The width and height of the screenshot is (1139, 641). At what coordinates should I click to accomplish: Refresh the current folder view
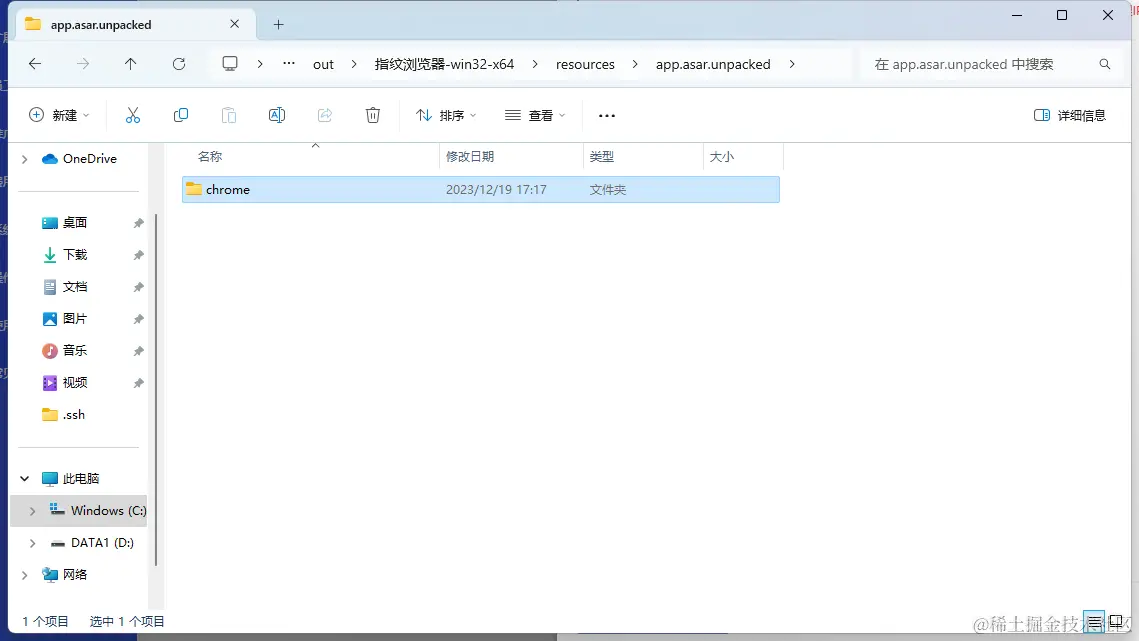pos(179,64)
